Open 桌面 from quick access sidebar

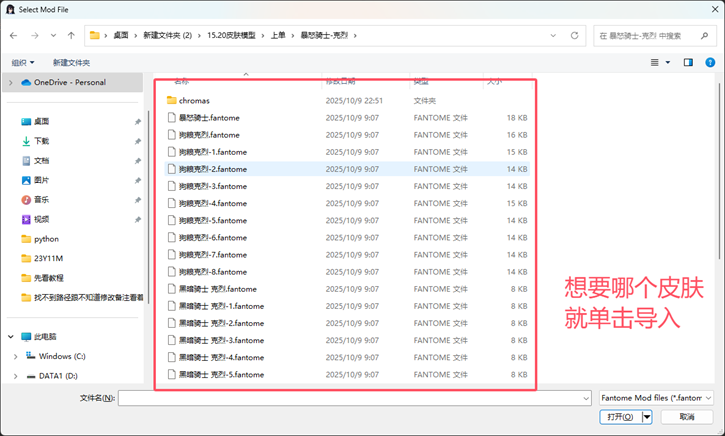click(x=41, y=122)
